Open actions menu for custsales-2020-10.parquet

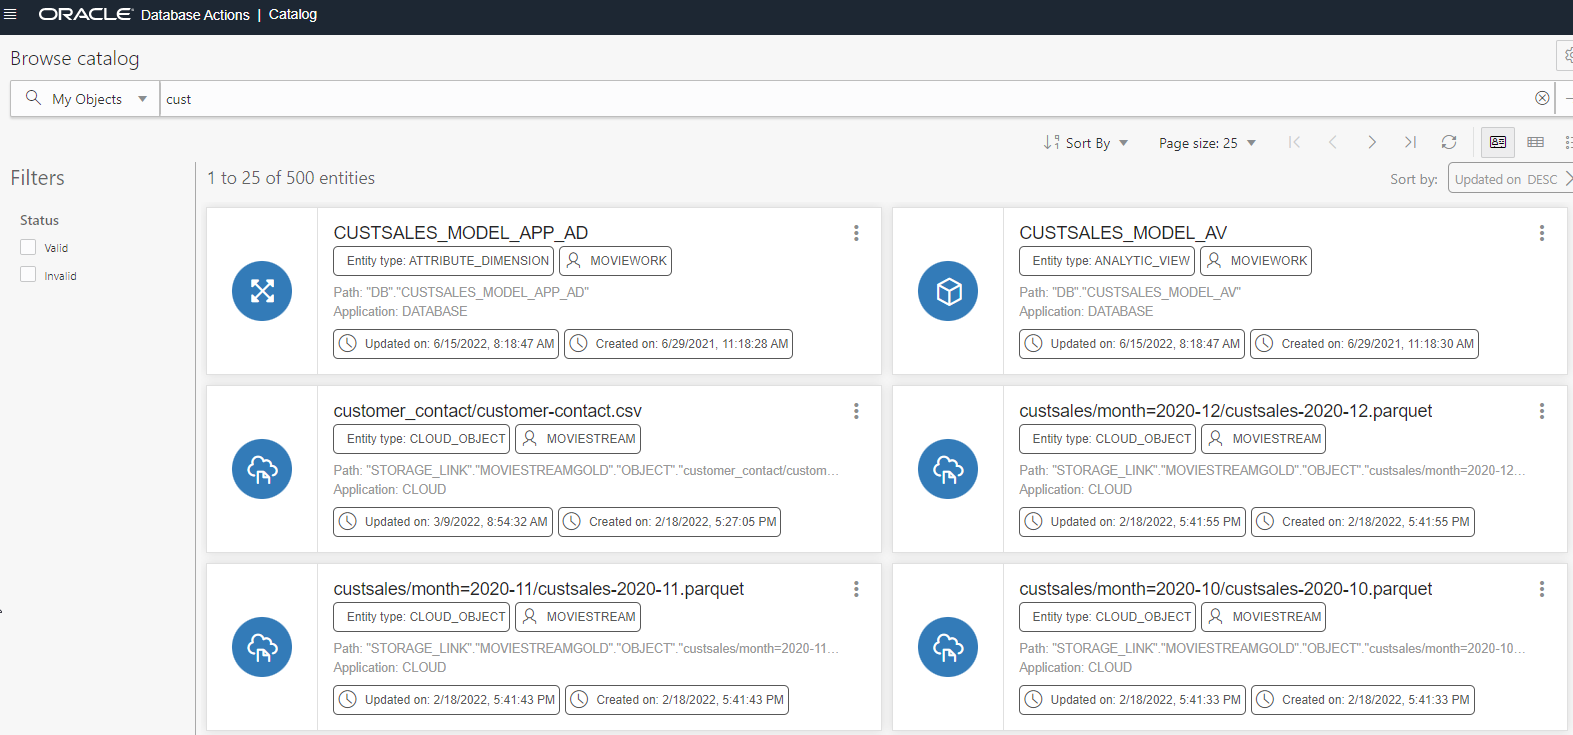point(1542,589)
